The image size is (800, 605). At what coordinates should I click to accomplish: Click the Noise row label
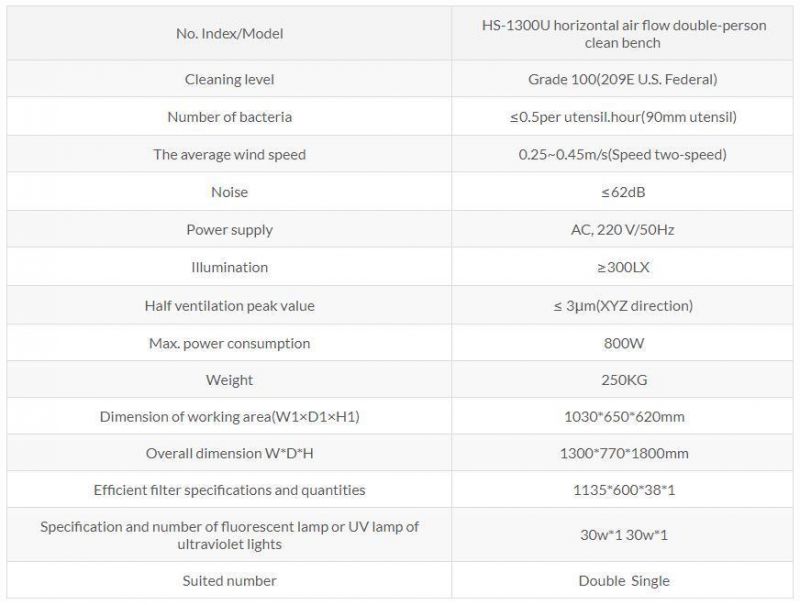point(230,192)
